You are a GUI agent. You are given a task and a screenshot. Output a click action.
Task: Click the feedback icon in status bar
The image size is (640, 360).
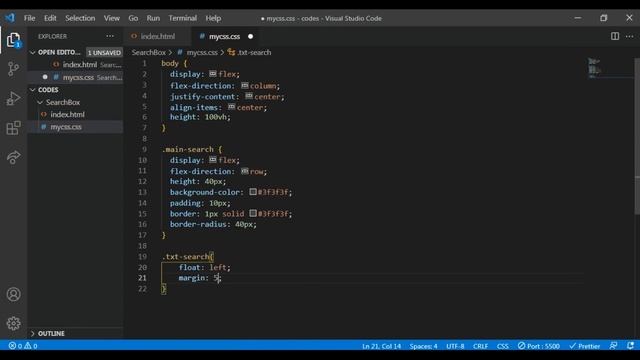[613, 346]
